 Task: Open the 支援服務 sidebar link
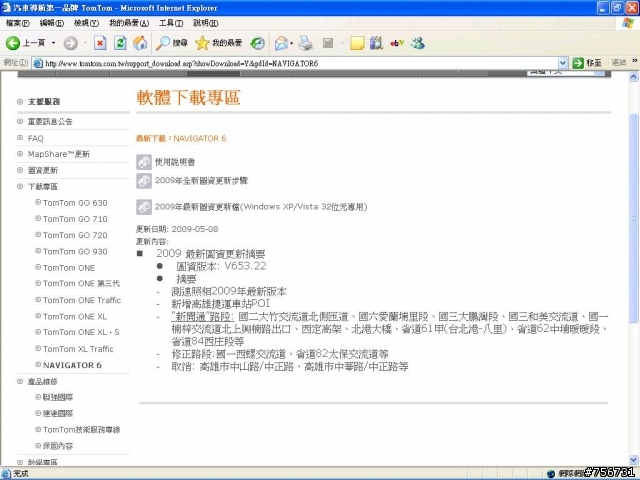(x=44, y=102)
